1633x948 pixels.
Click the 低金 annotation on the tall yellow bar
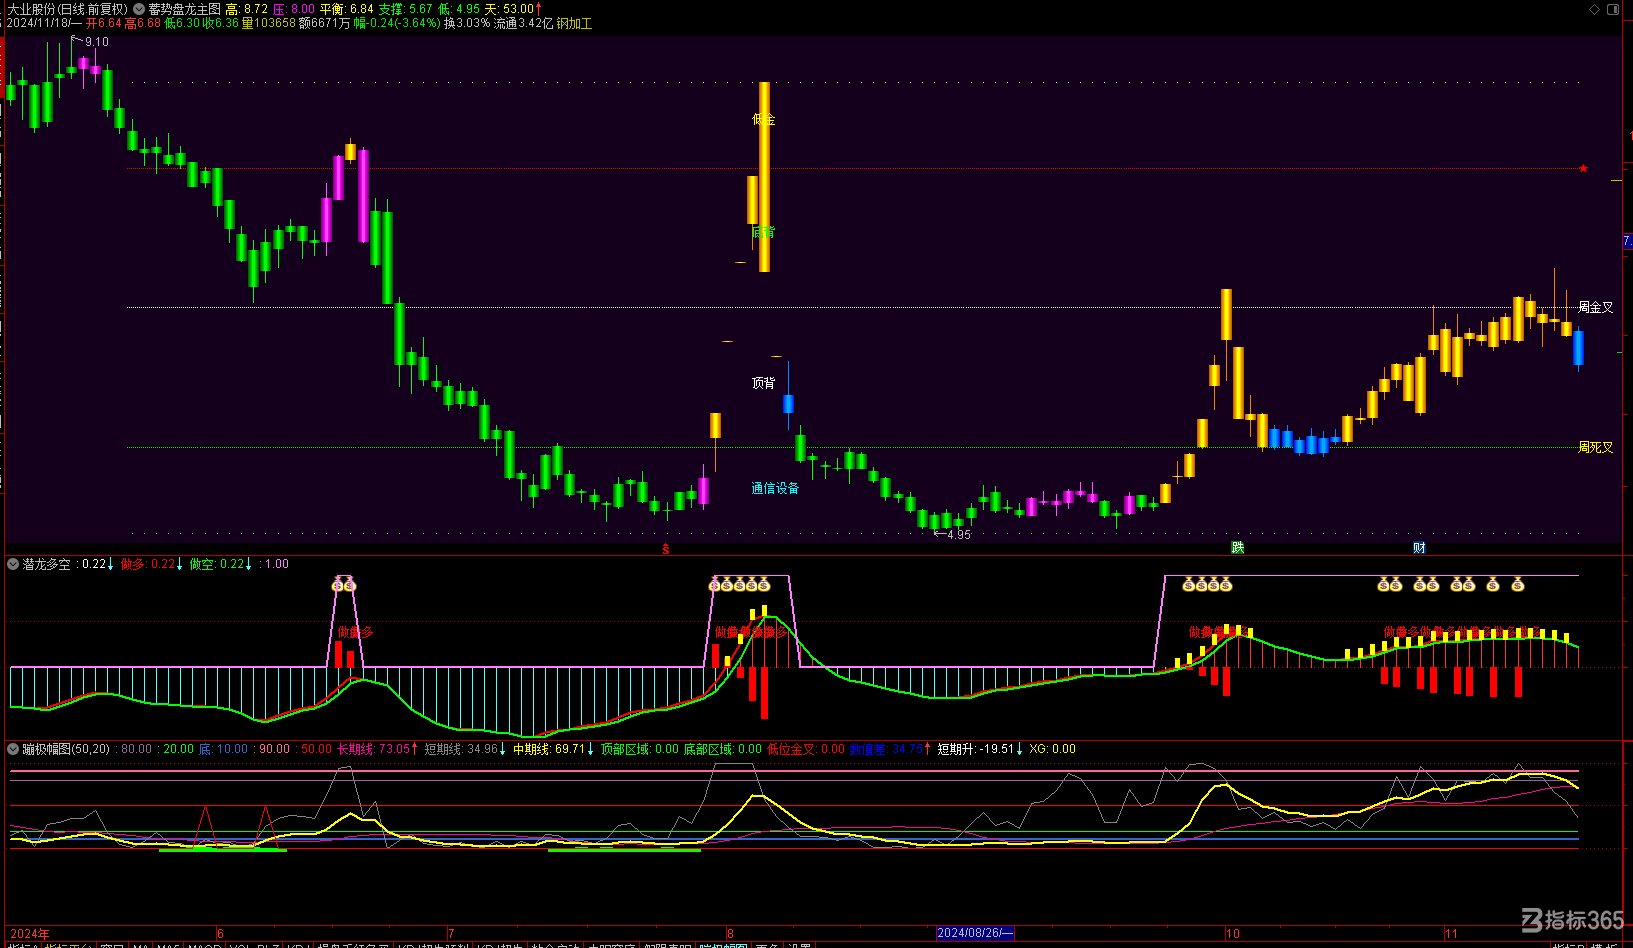pyautogui.click(x=763, y=119)
